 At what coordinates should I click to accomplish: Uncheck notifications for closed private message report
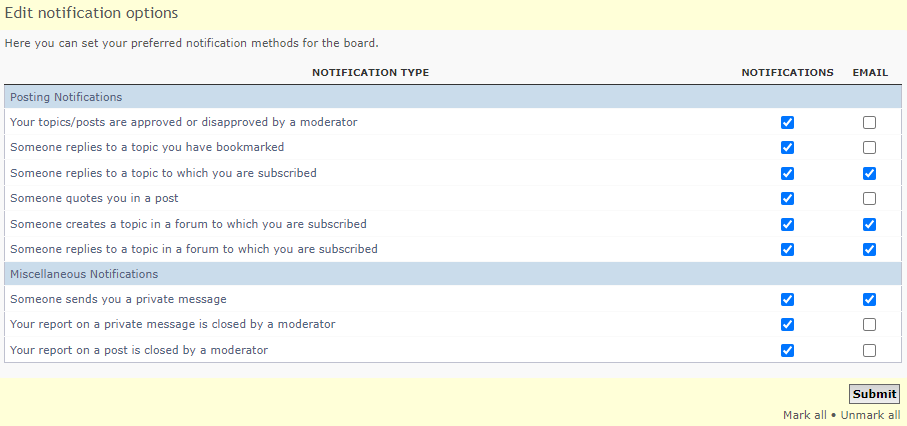click(787, 325)
